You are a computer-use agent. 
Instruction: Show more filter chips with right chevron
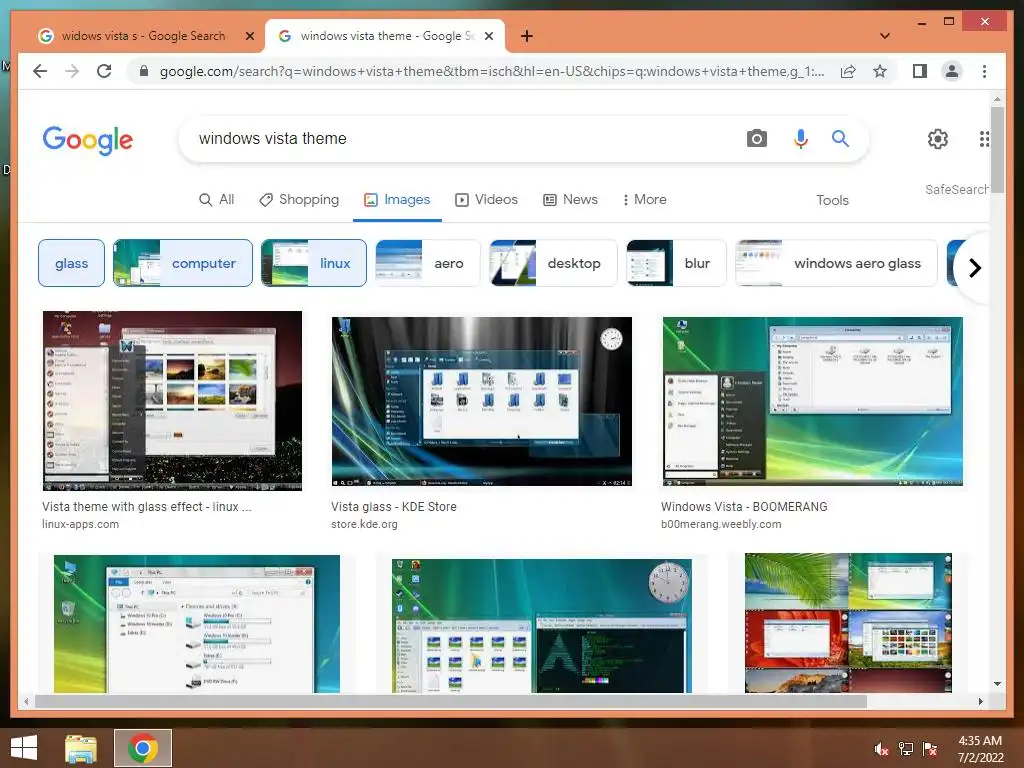tap(974, 267)
